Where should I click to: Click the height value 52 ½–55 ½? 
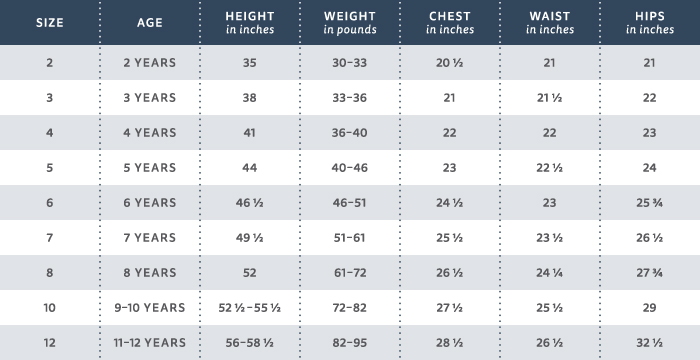point(250,308)
